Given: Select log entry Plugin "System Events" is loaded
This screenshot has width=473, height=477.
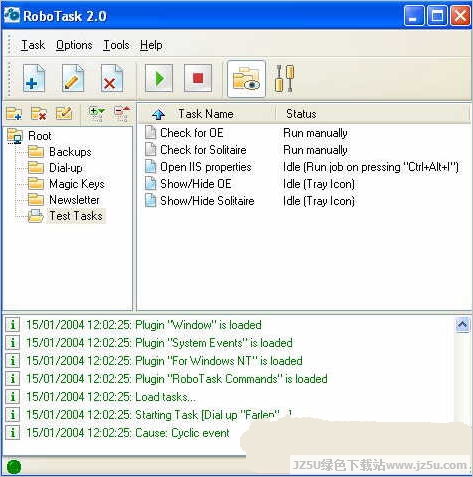Looking at the screenshot, I should click(159, 343).
